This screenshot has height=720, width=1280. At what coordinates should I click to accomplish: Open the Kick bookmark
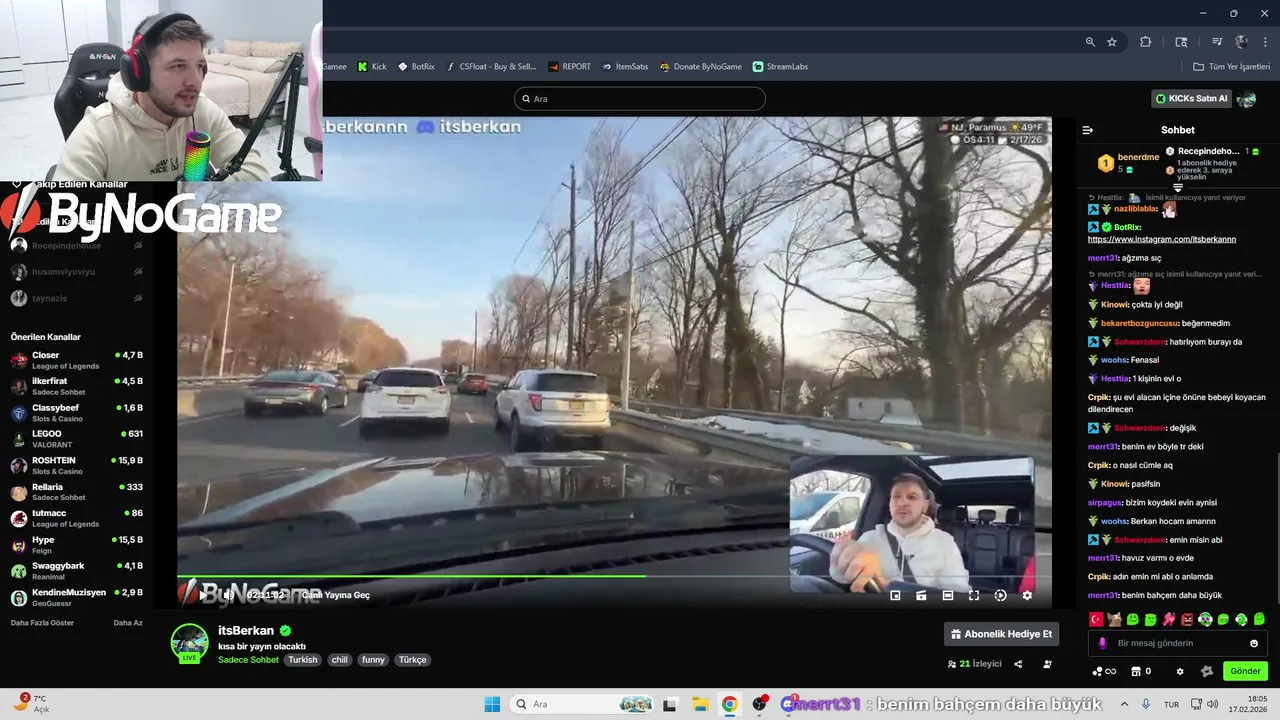(x=372, y=67)
